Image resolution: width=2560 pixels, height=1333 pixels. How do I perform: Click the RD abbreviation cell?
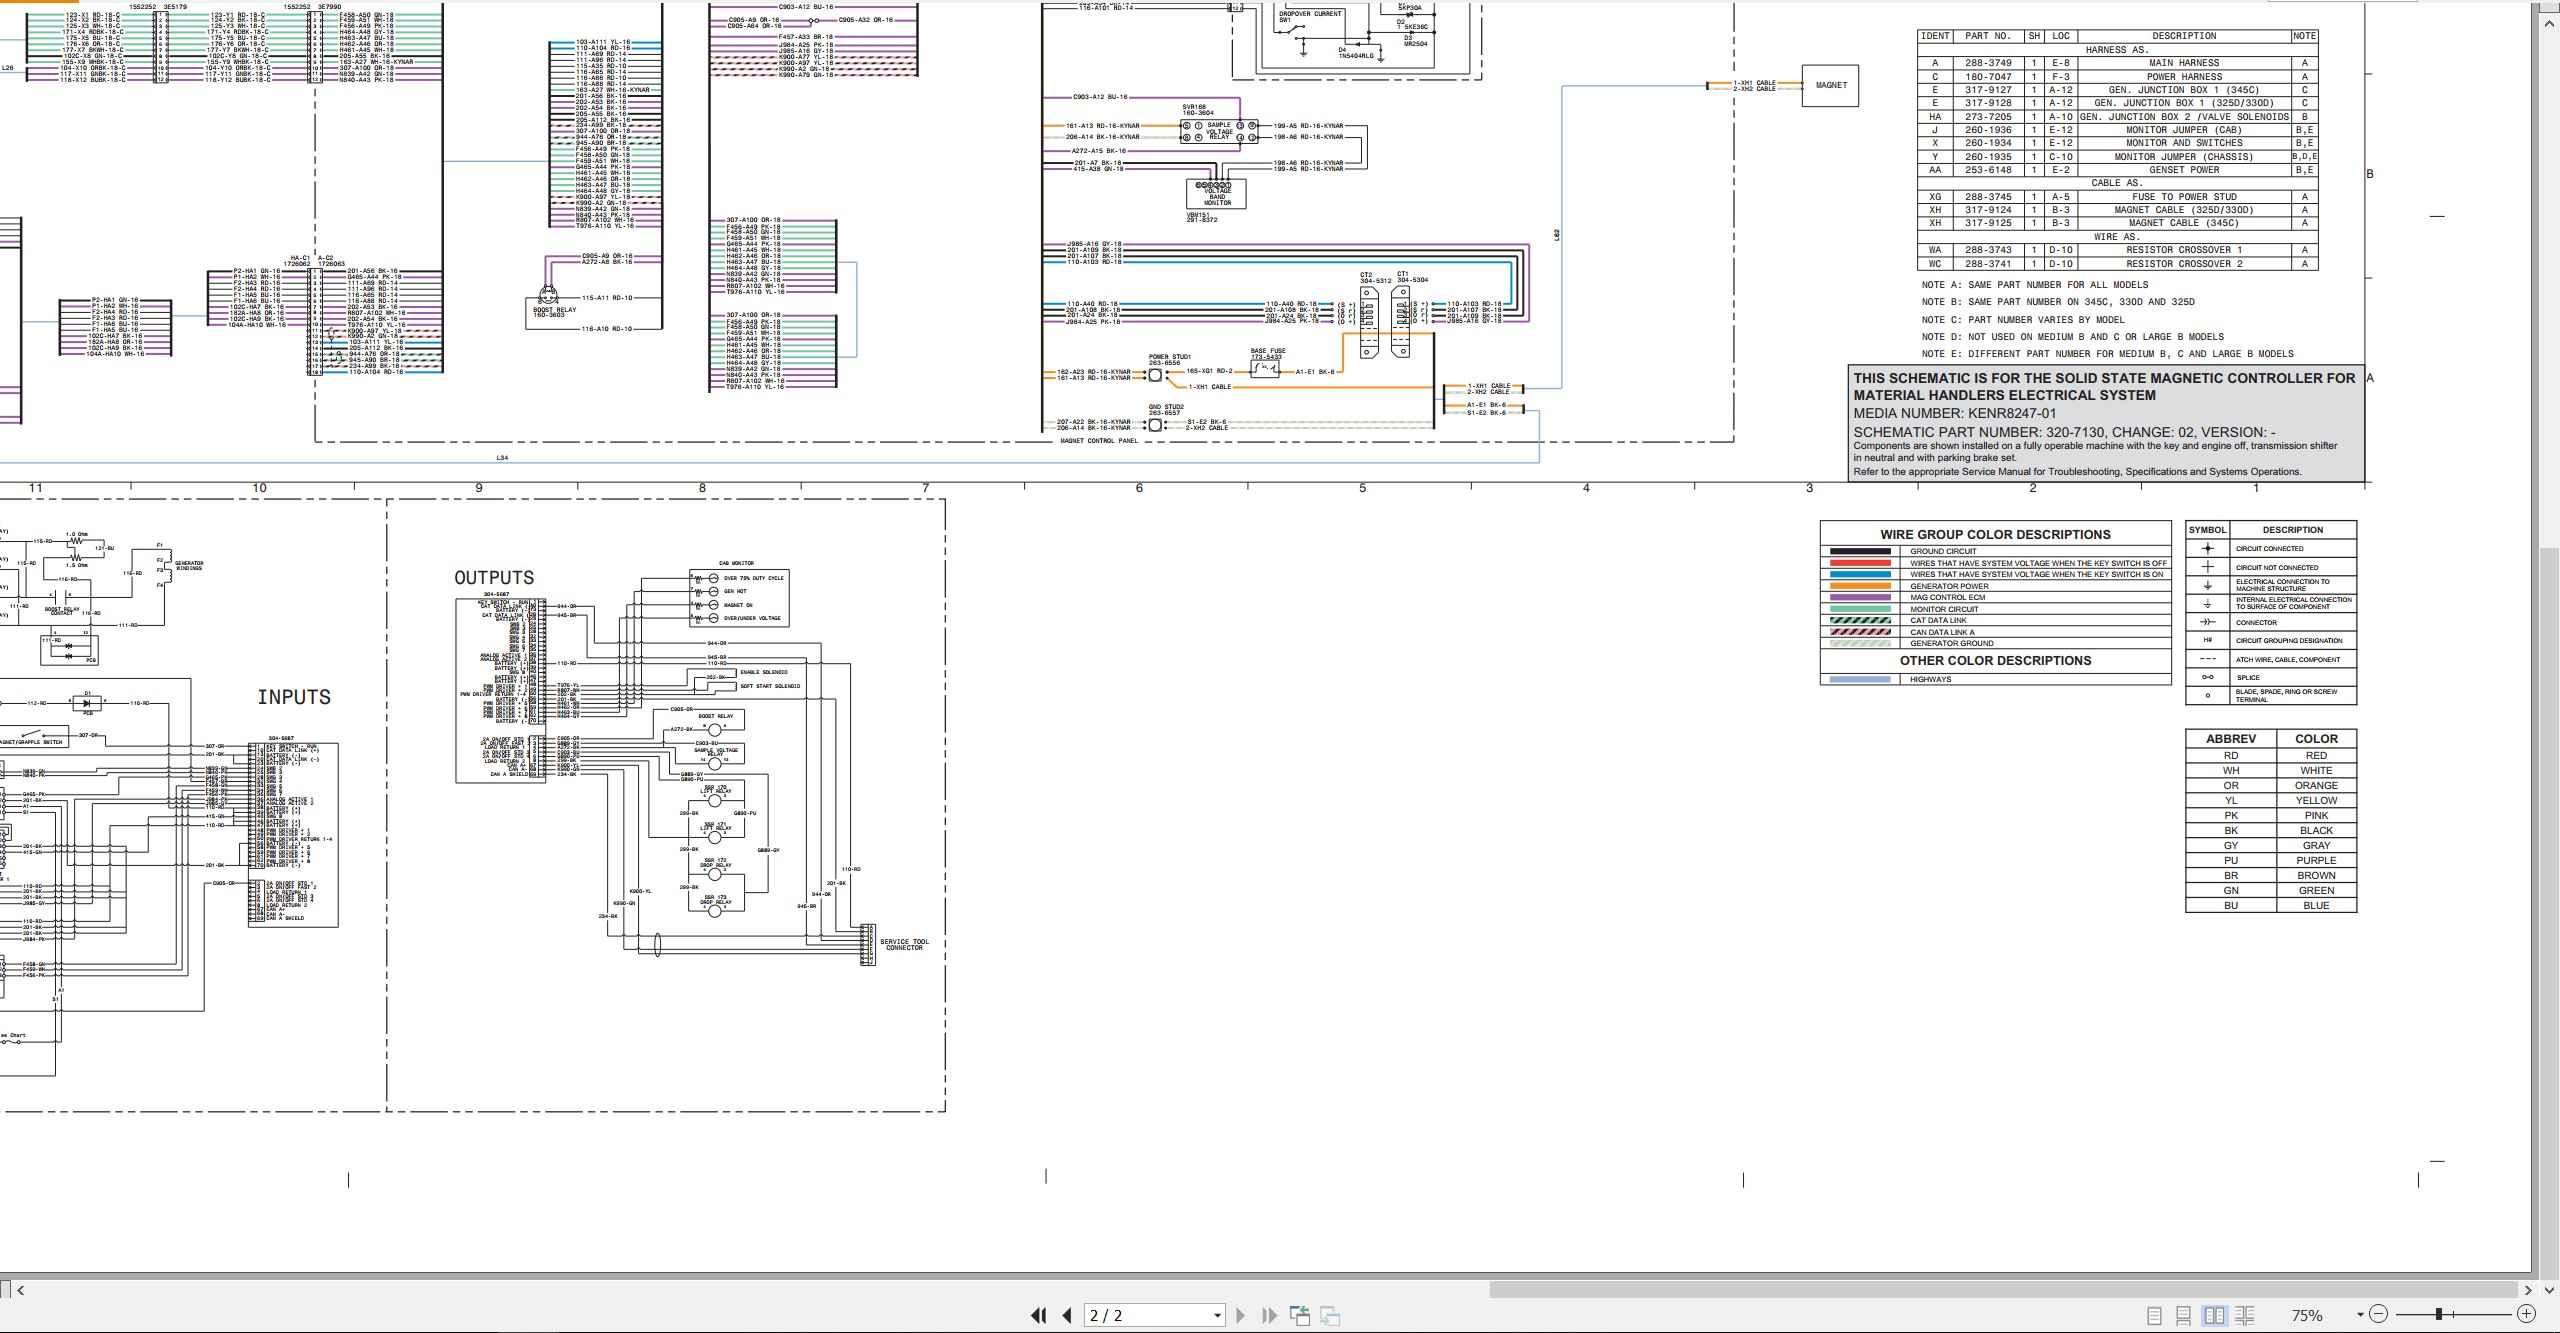click(2231, 755)
